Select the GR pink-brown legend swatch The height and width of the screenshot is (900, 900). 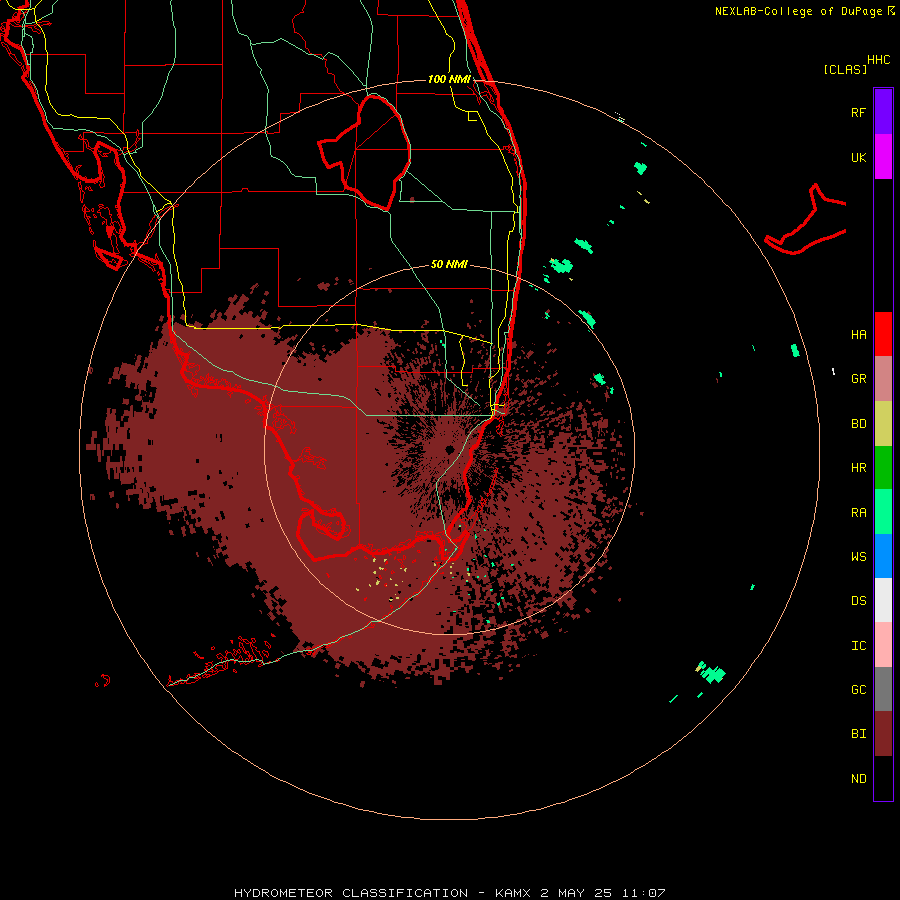[883, 379]
